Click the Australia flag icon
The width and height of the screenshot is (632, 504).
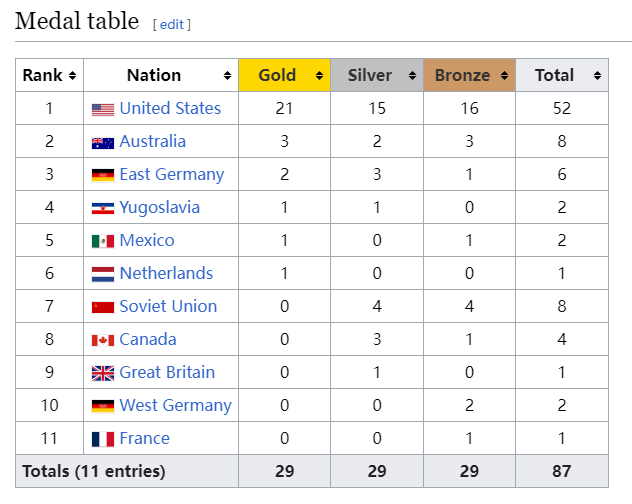pos(103,142)
